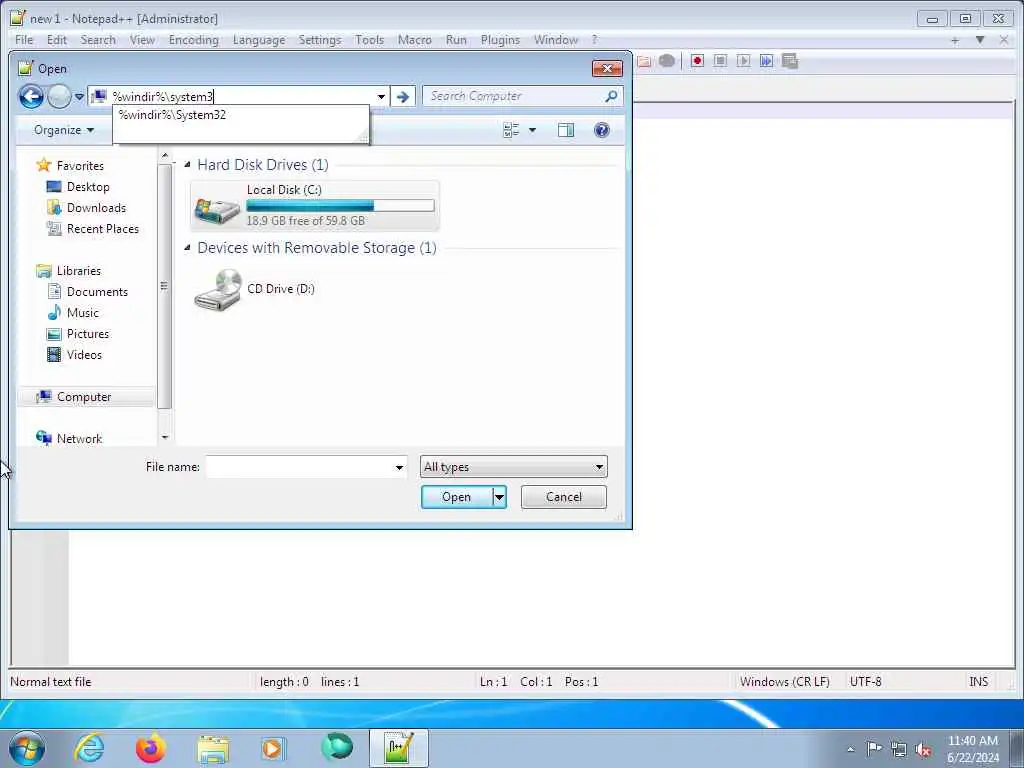
Task: Open Windows Explorer from taskbar
Action: click(x=213, y=748)
